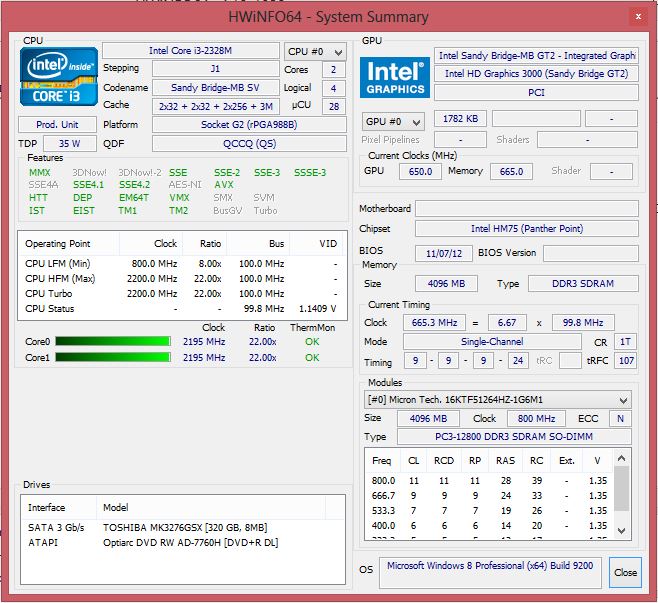Click the 666.7 frequency timing row

(490, 496)
